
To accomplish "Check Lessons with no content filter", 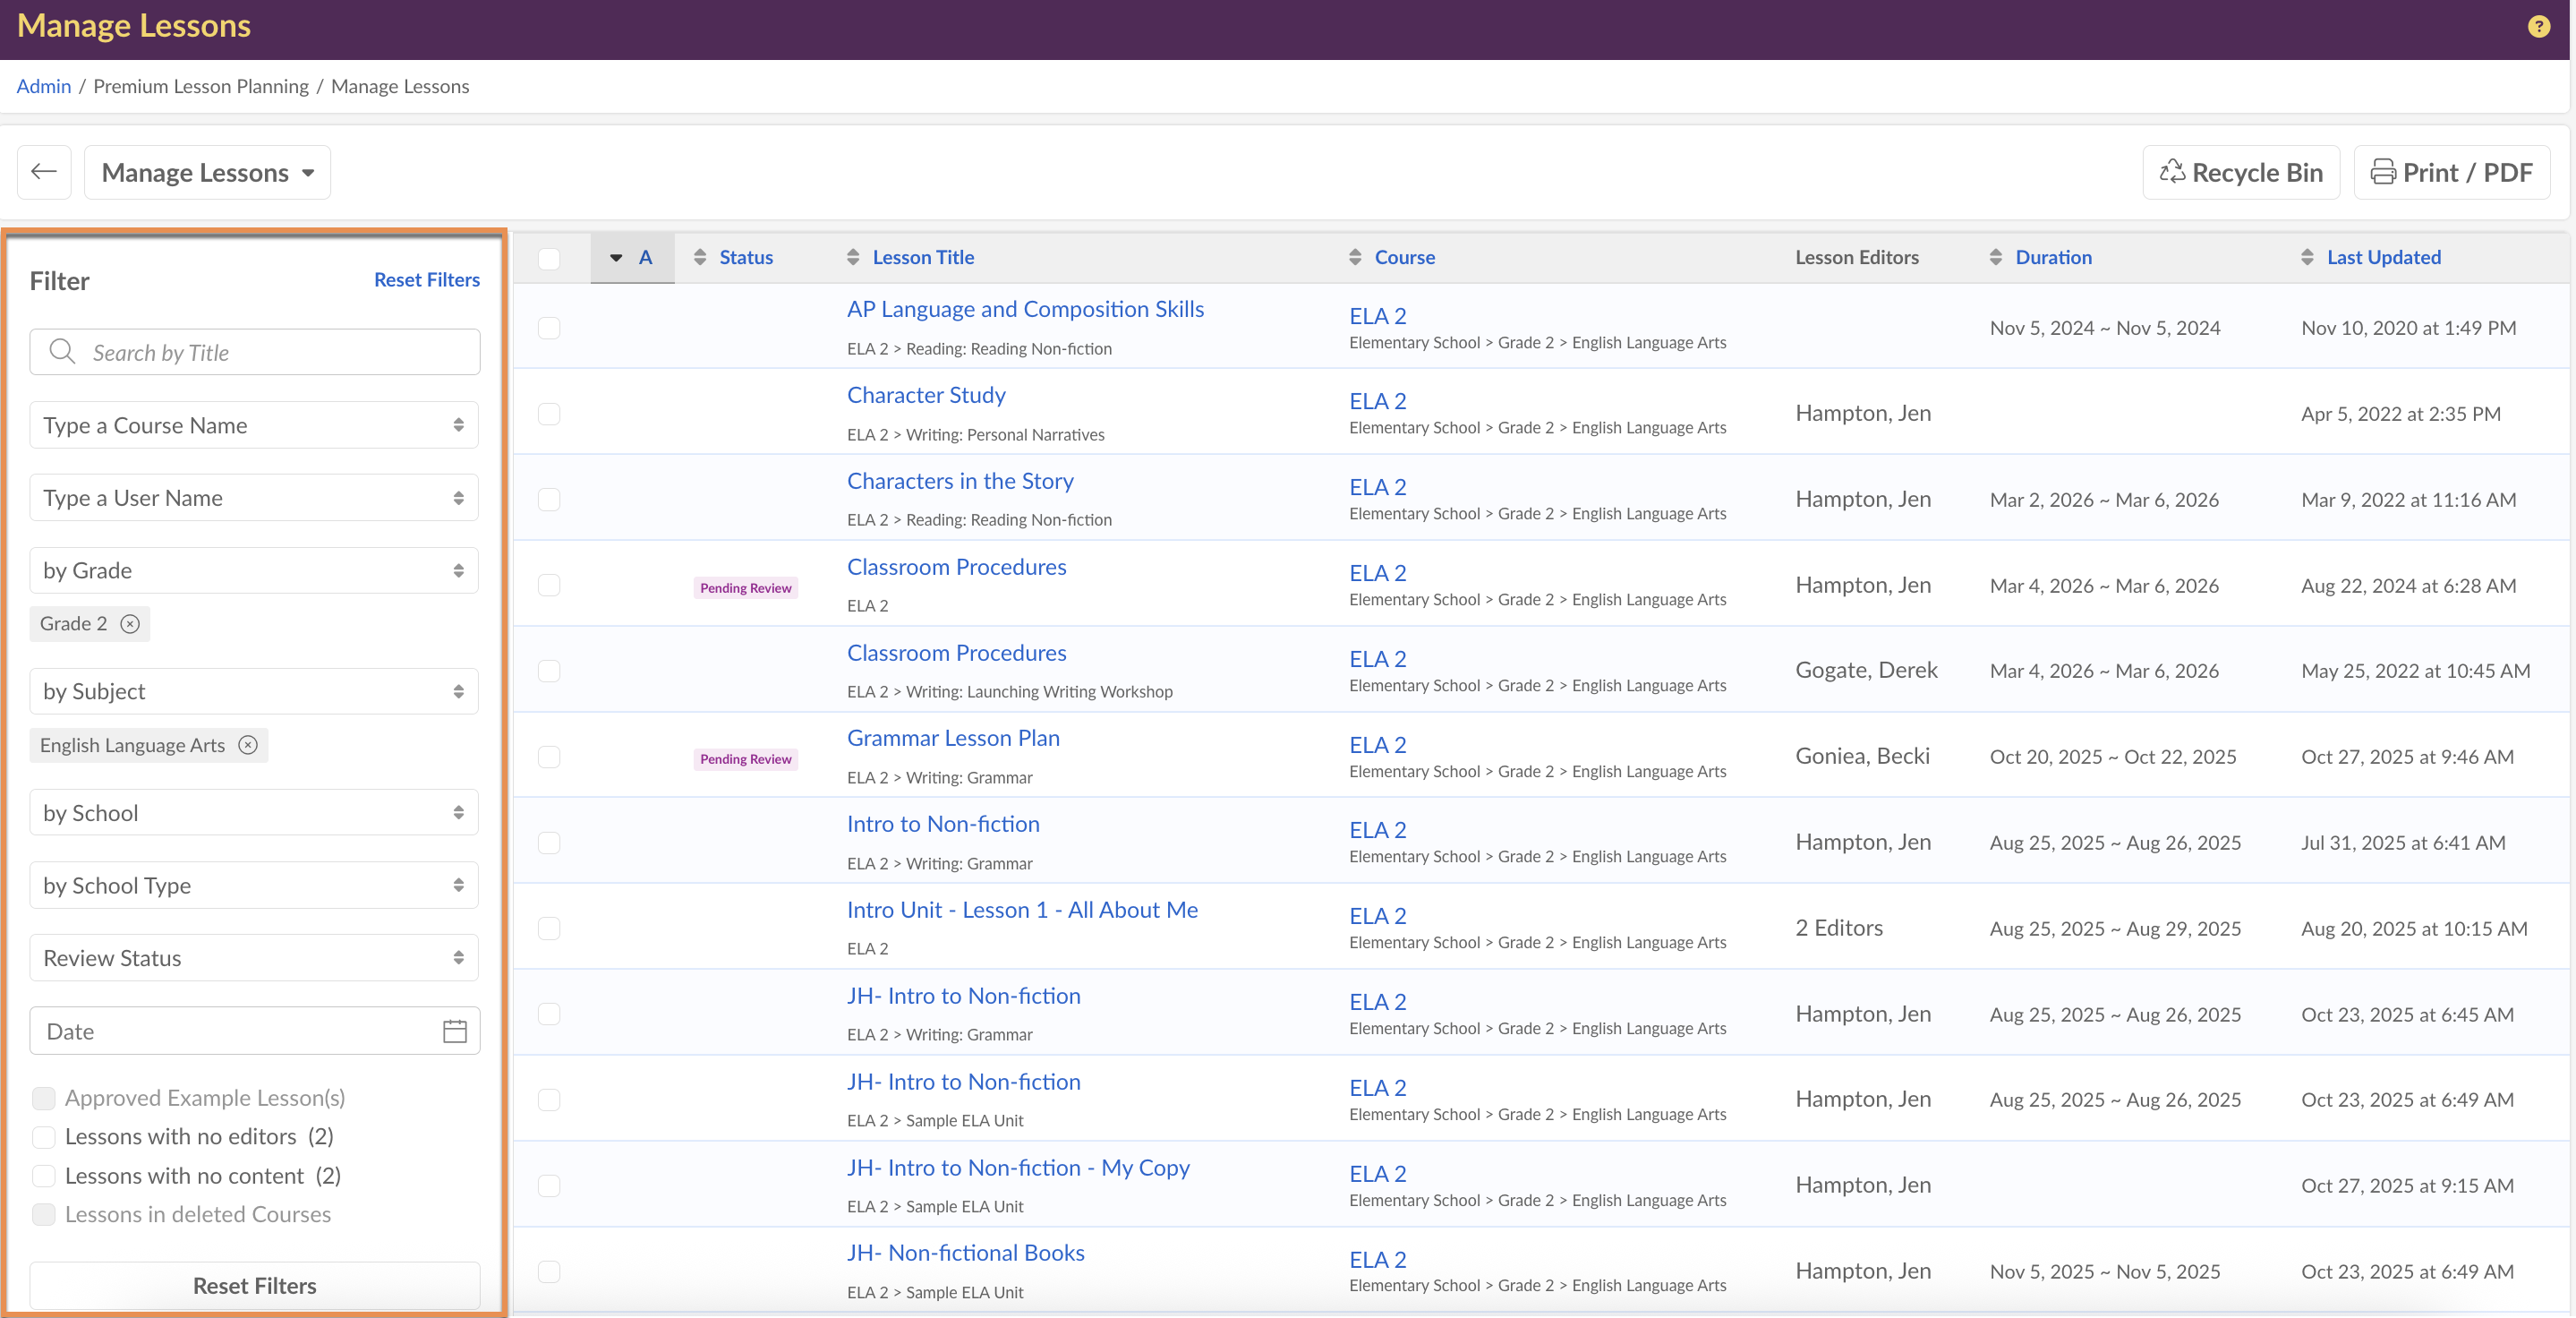I will click(x=44, y=1176).
